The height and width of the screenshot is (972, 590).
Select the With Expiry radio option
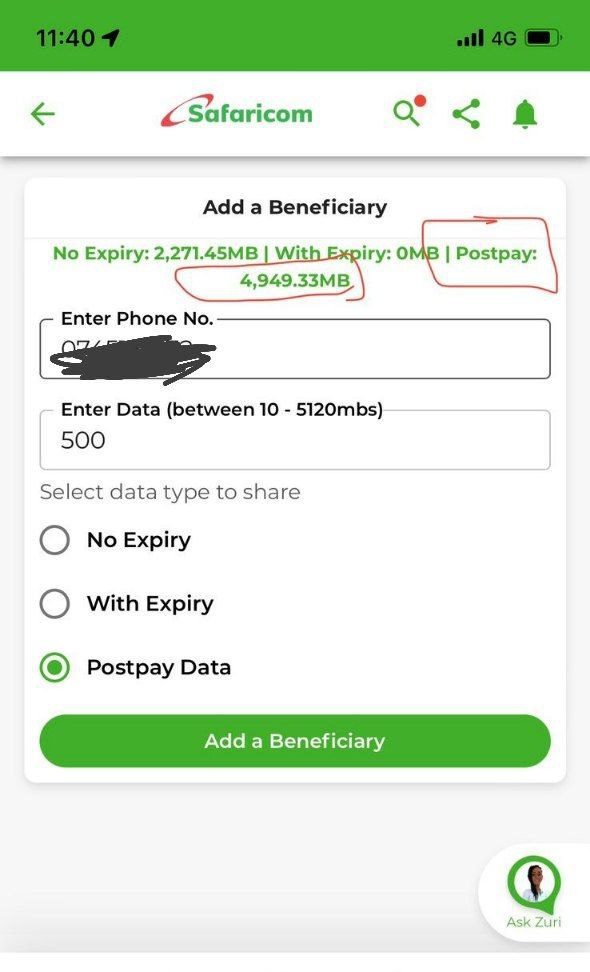click(x=55, y=604)
